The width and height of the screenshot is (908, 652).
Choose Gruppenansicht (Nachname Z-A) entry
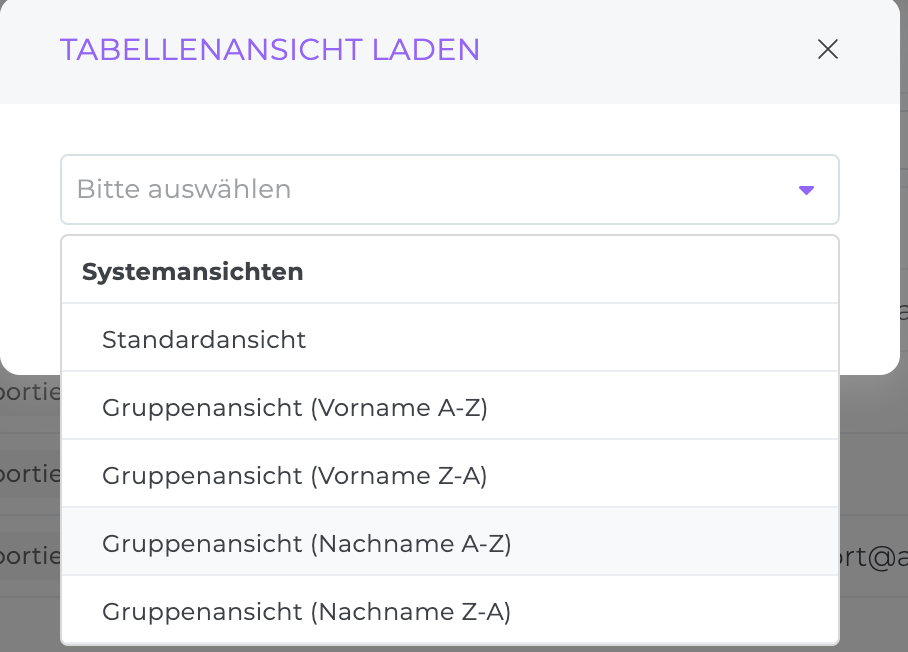[x=306, y=611]
